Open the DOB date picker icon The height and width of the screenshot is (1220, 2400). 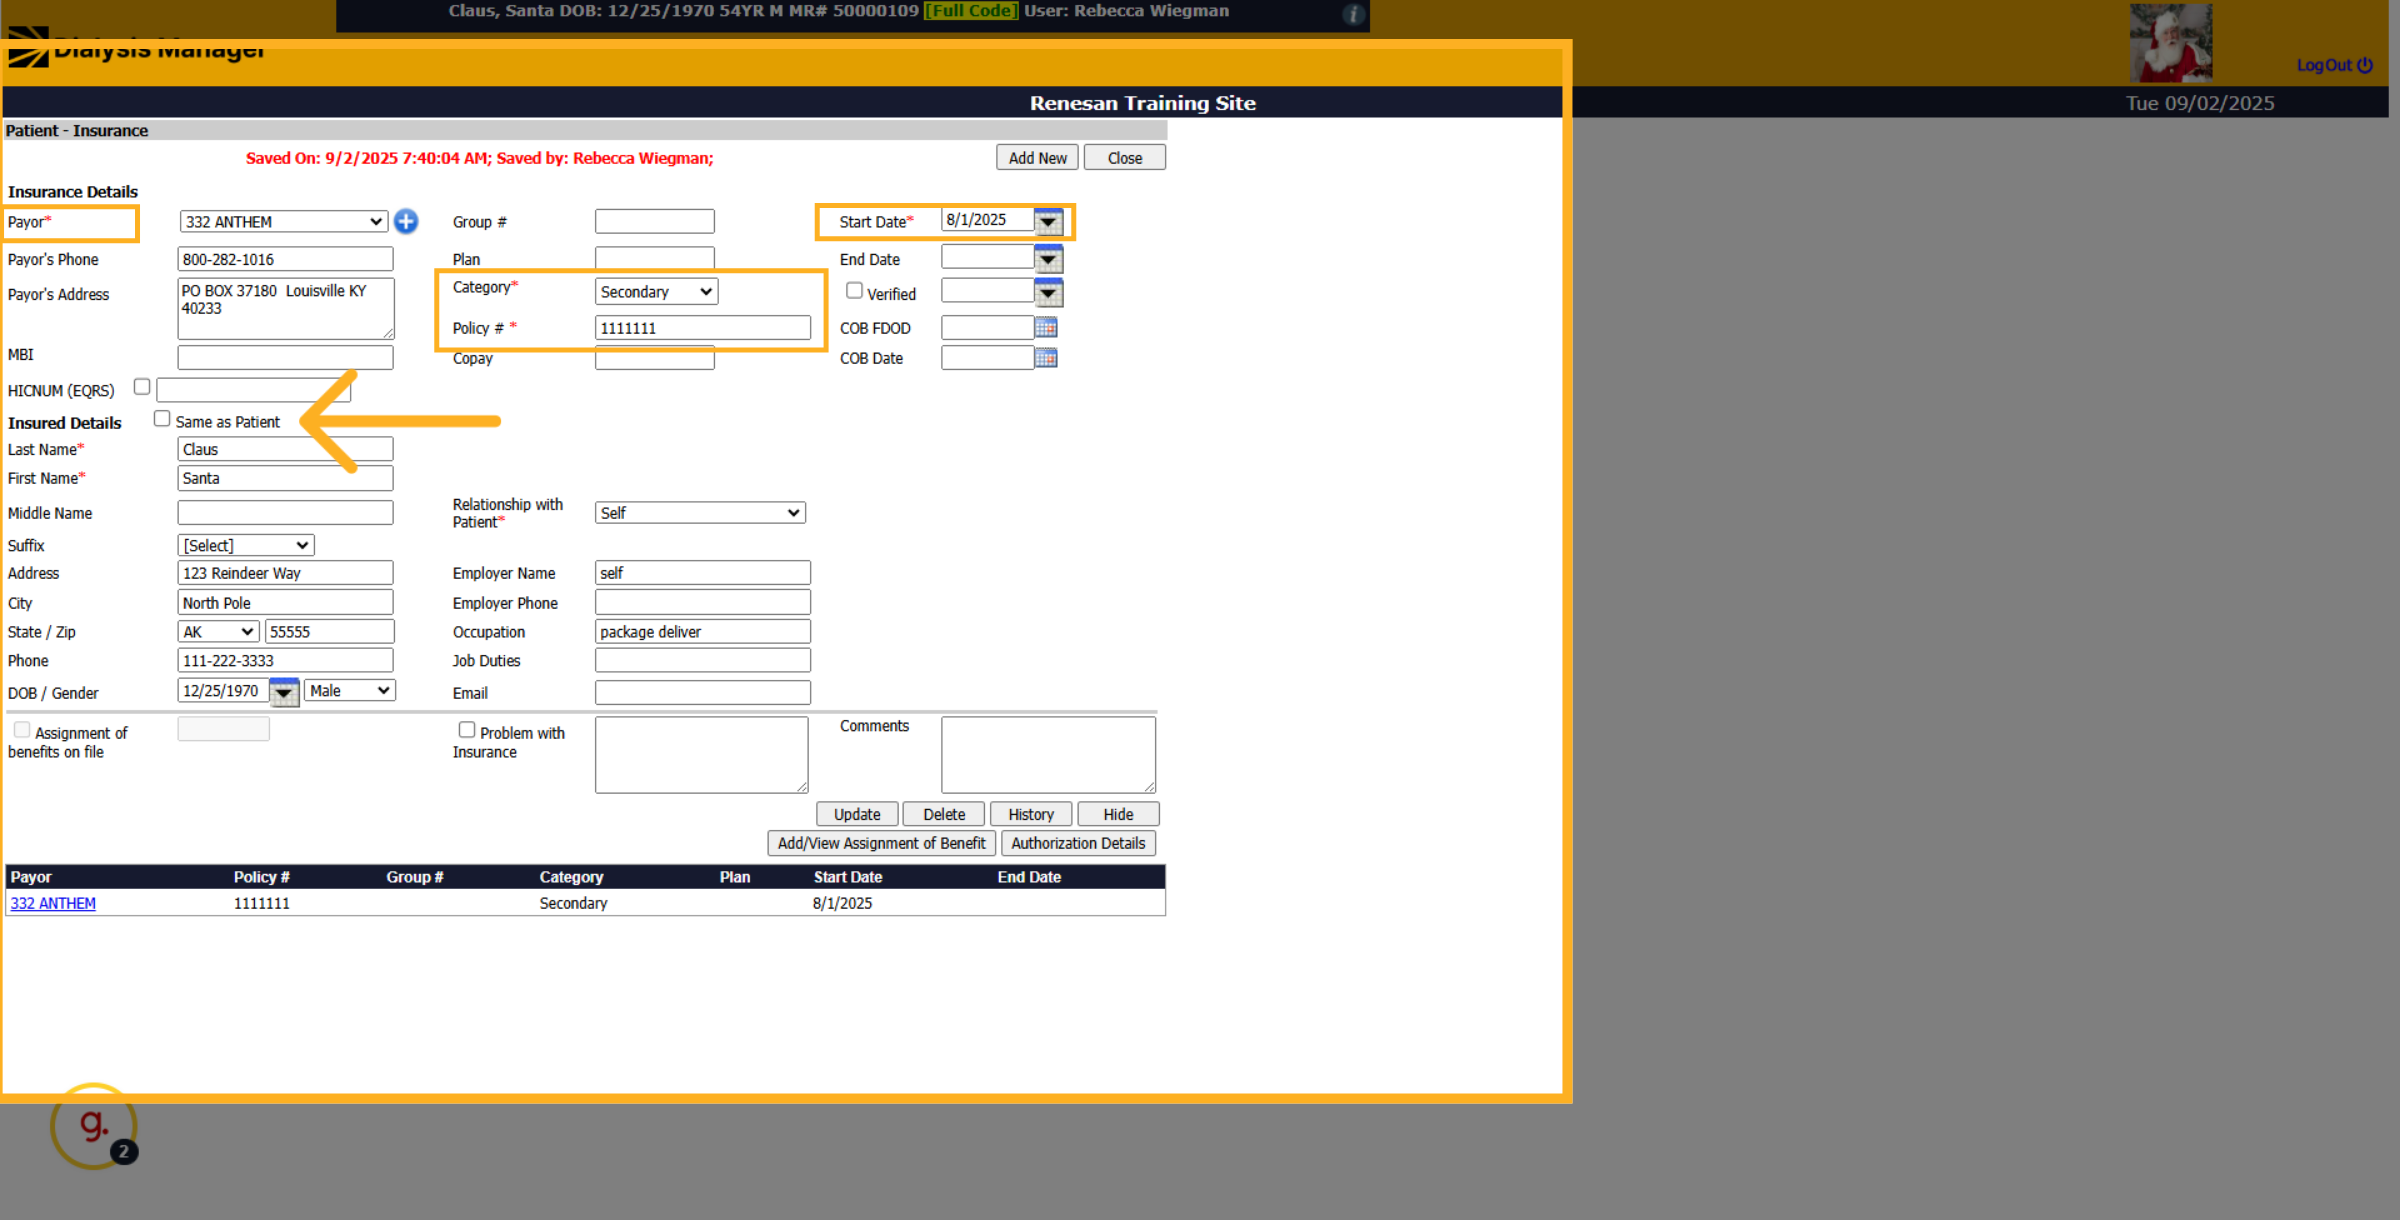pos(284,691)
